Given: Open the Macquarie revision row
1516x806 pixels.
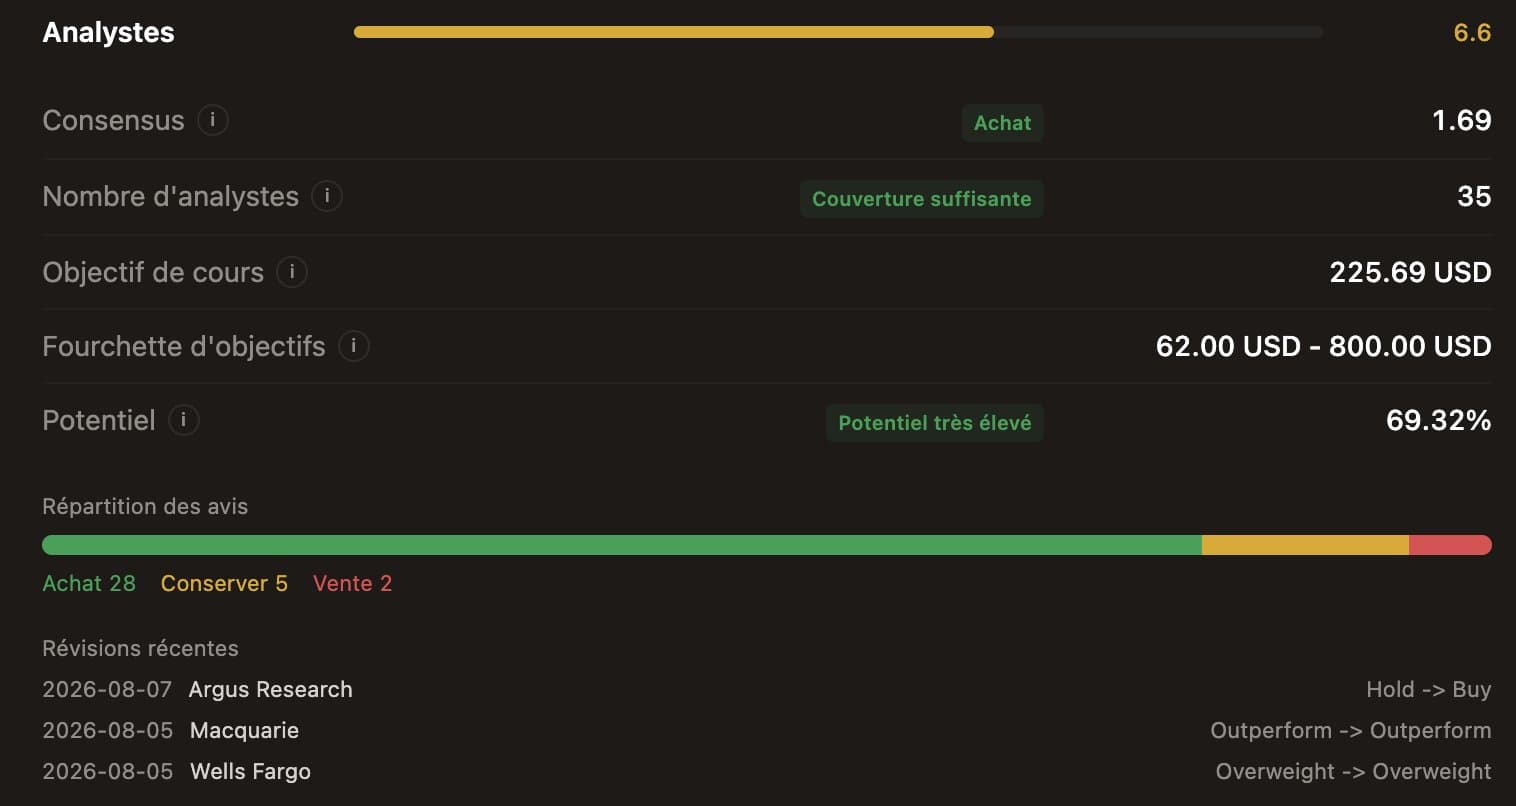Looking at the screenshot, I should (767, 730).
